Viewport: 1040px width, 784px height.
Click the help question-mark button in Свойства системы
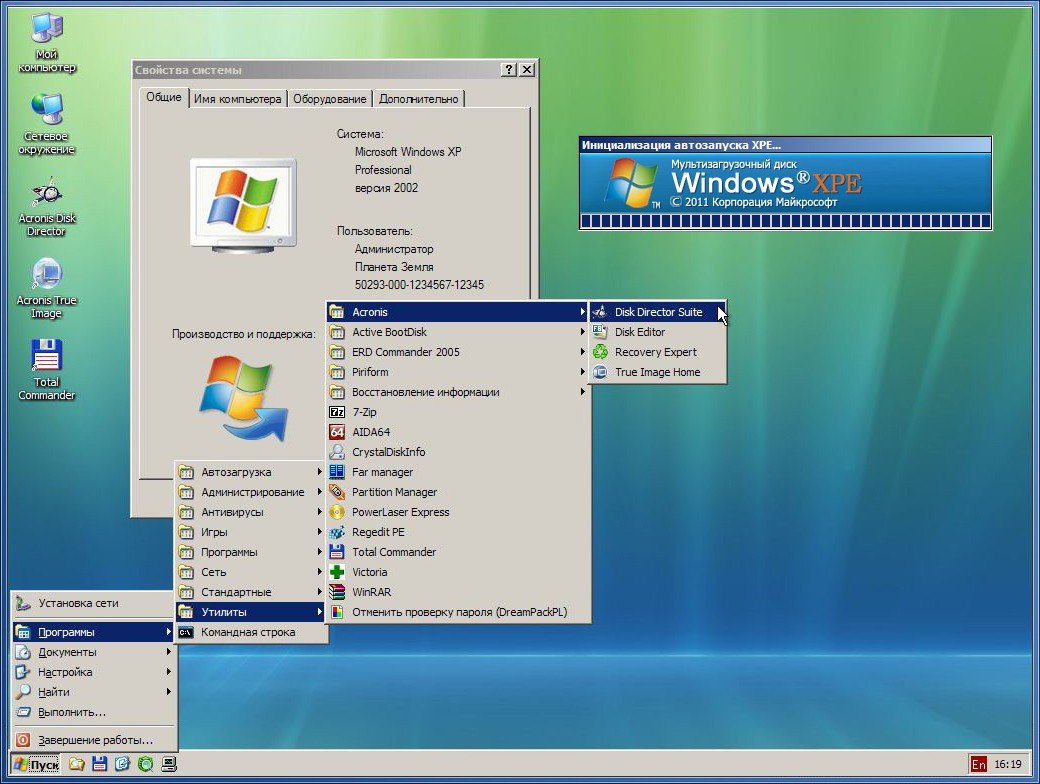pyautogui.click(x=508, y=70)
